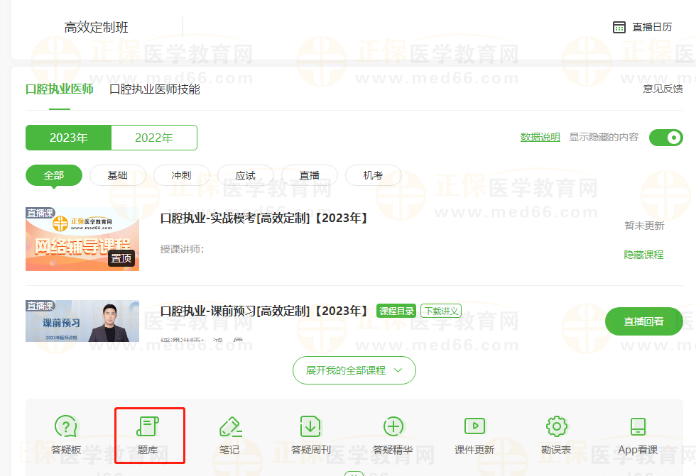Select the 2023年 year tab
This screenshot has height=476, width=696.
click(x=68, y=138)
